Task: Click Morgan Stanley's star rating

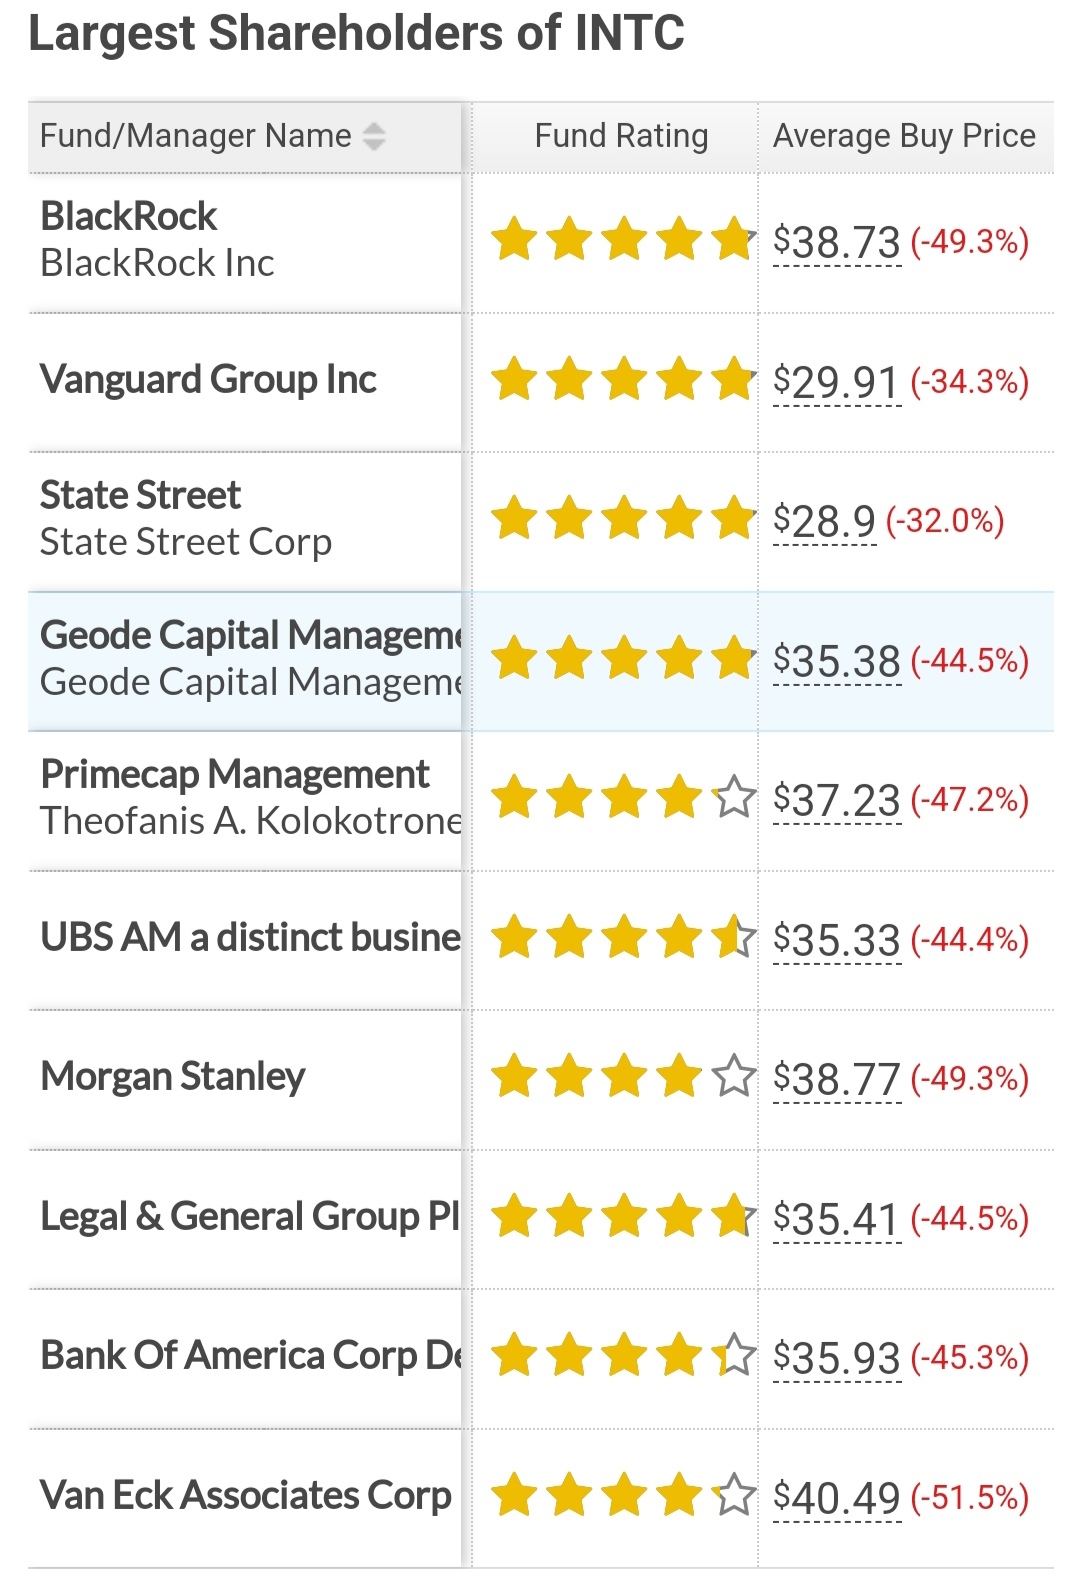Action: point(622,1077)
